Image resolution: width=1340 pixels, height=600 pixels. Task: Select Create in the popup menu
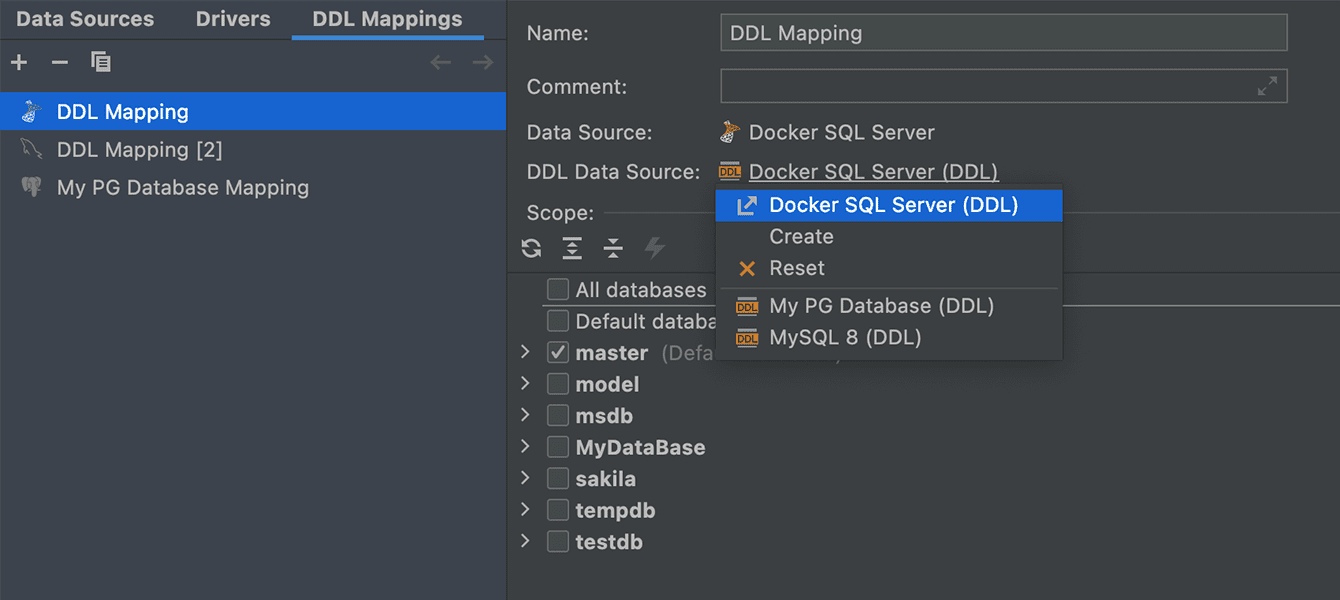[x=889, y=237]
